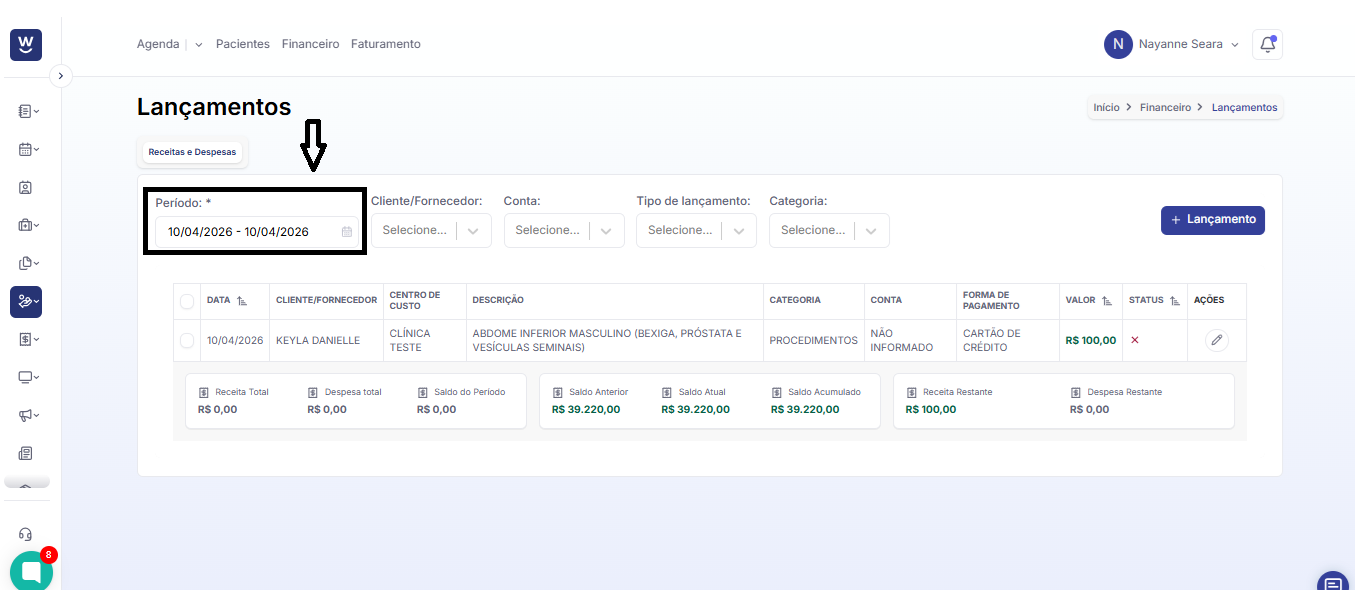
Task: Open the patient badge sidebar icon
Action: (25, 187)
